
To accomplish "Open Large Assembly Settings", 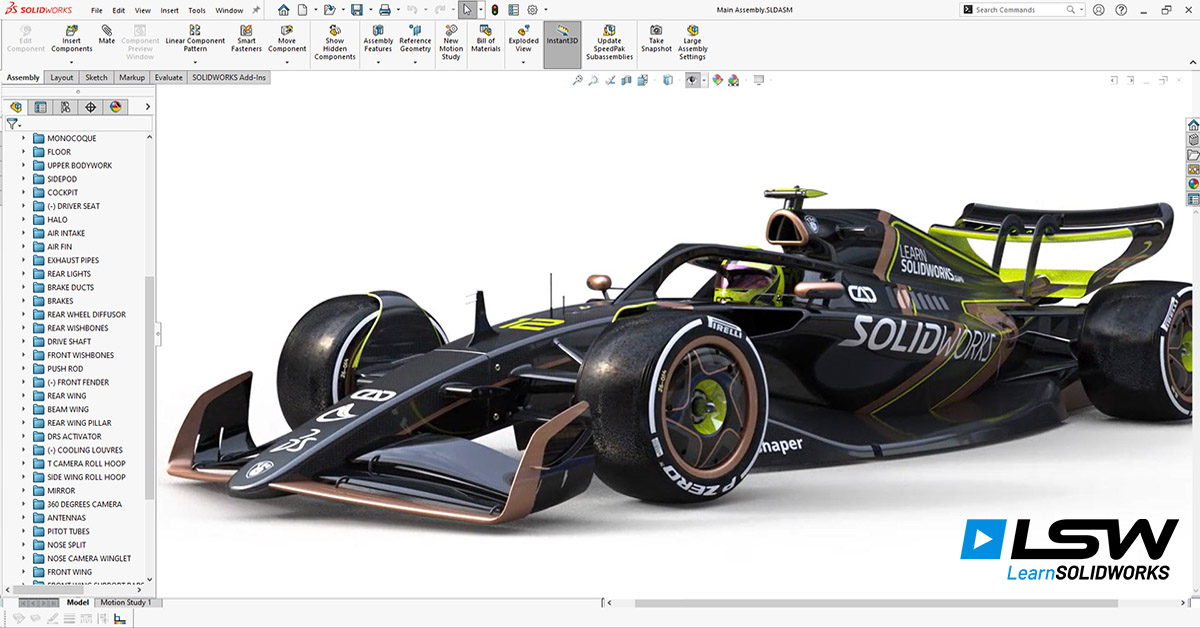I will (692, 30).
